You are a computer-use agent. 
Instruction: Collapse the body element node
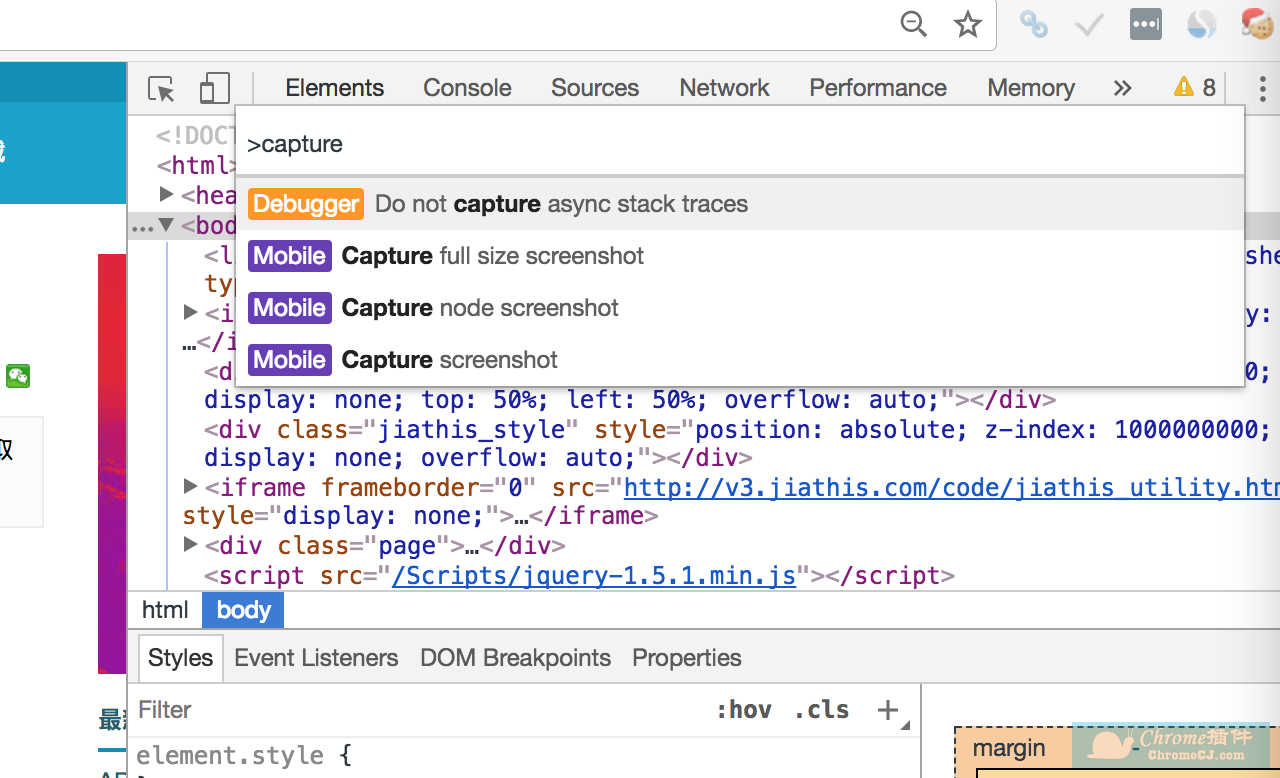click(166, 226)
